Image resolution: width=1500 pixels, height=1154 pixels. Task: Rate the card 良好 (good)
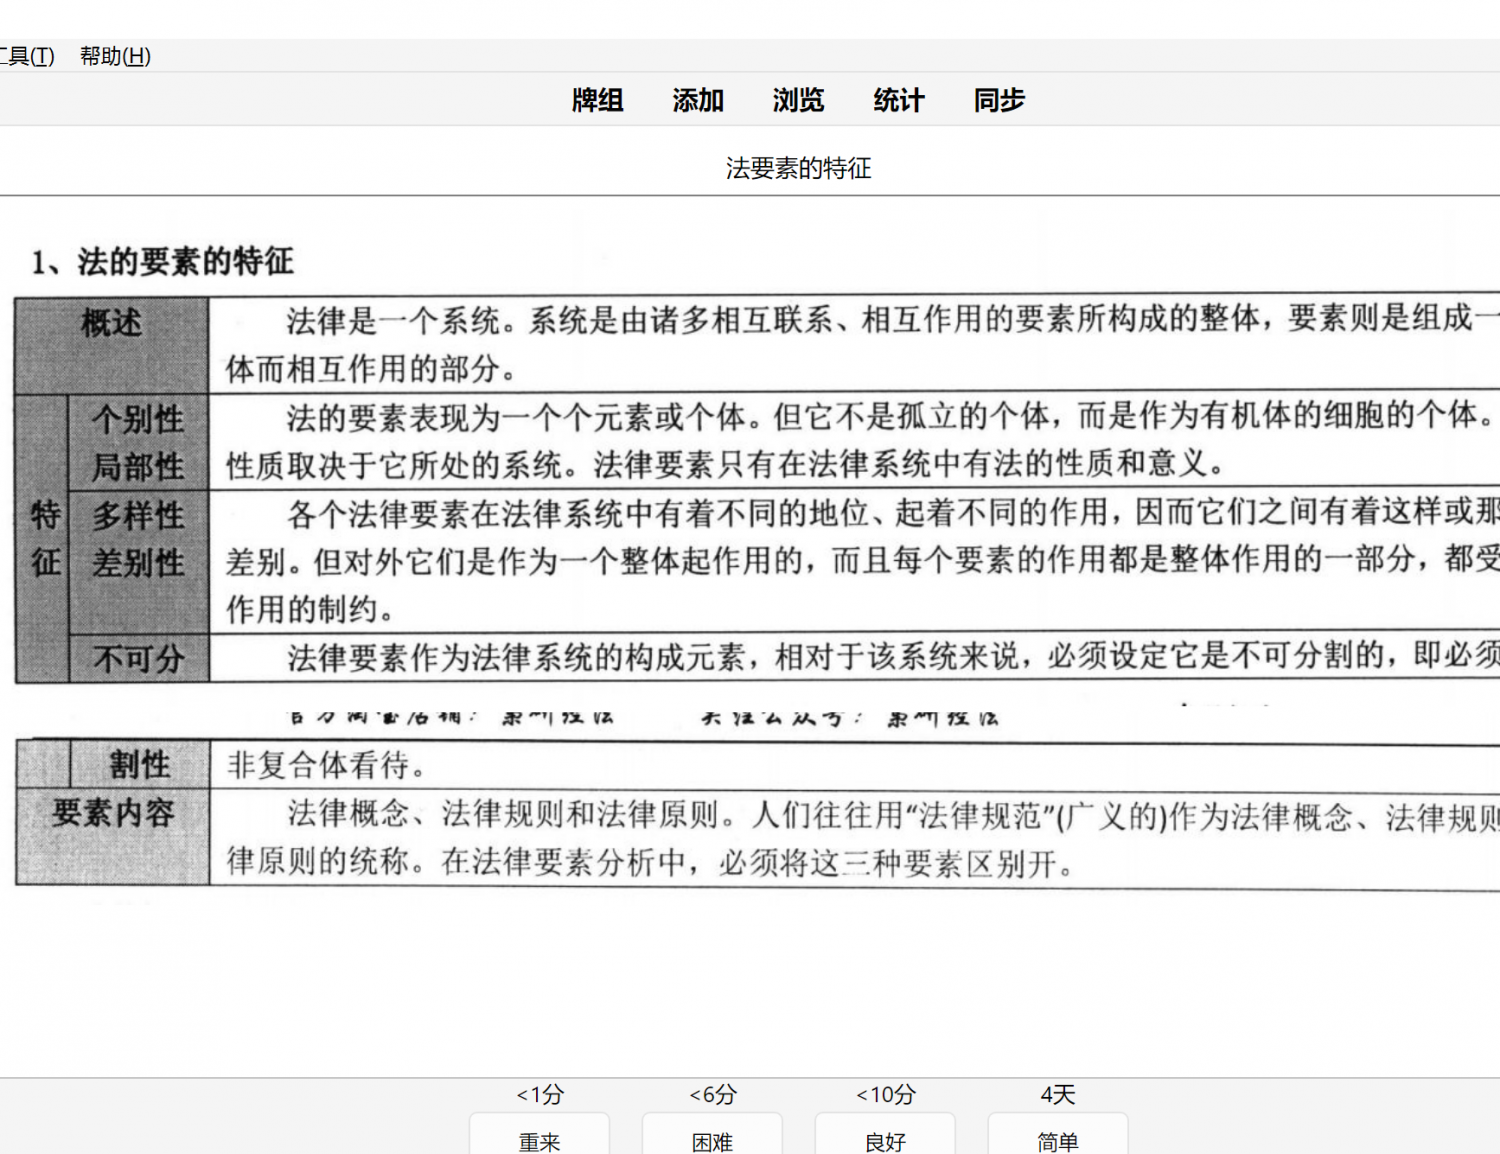click(885, 1134)
